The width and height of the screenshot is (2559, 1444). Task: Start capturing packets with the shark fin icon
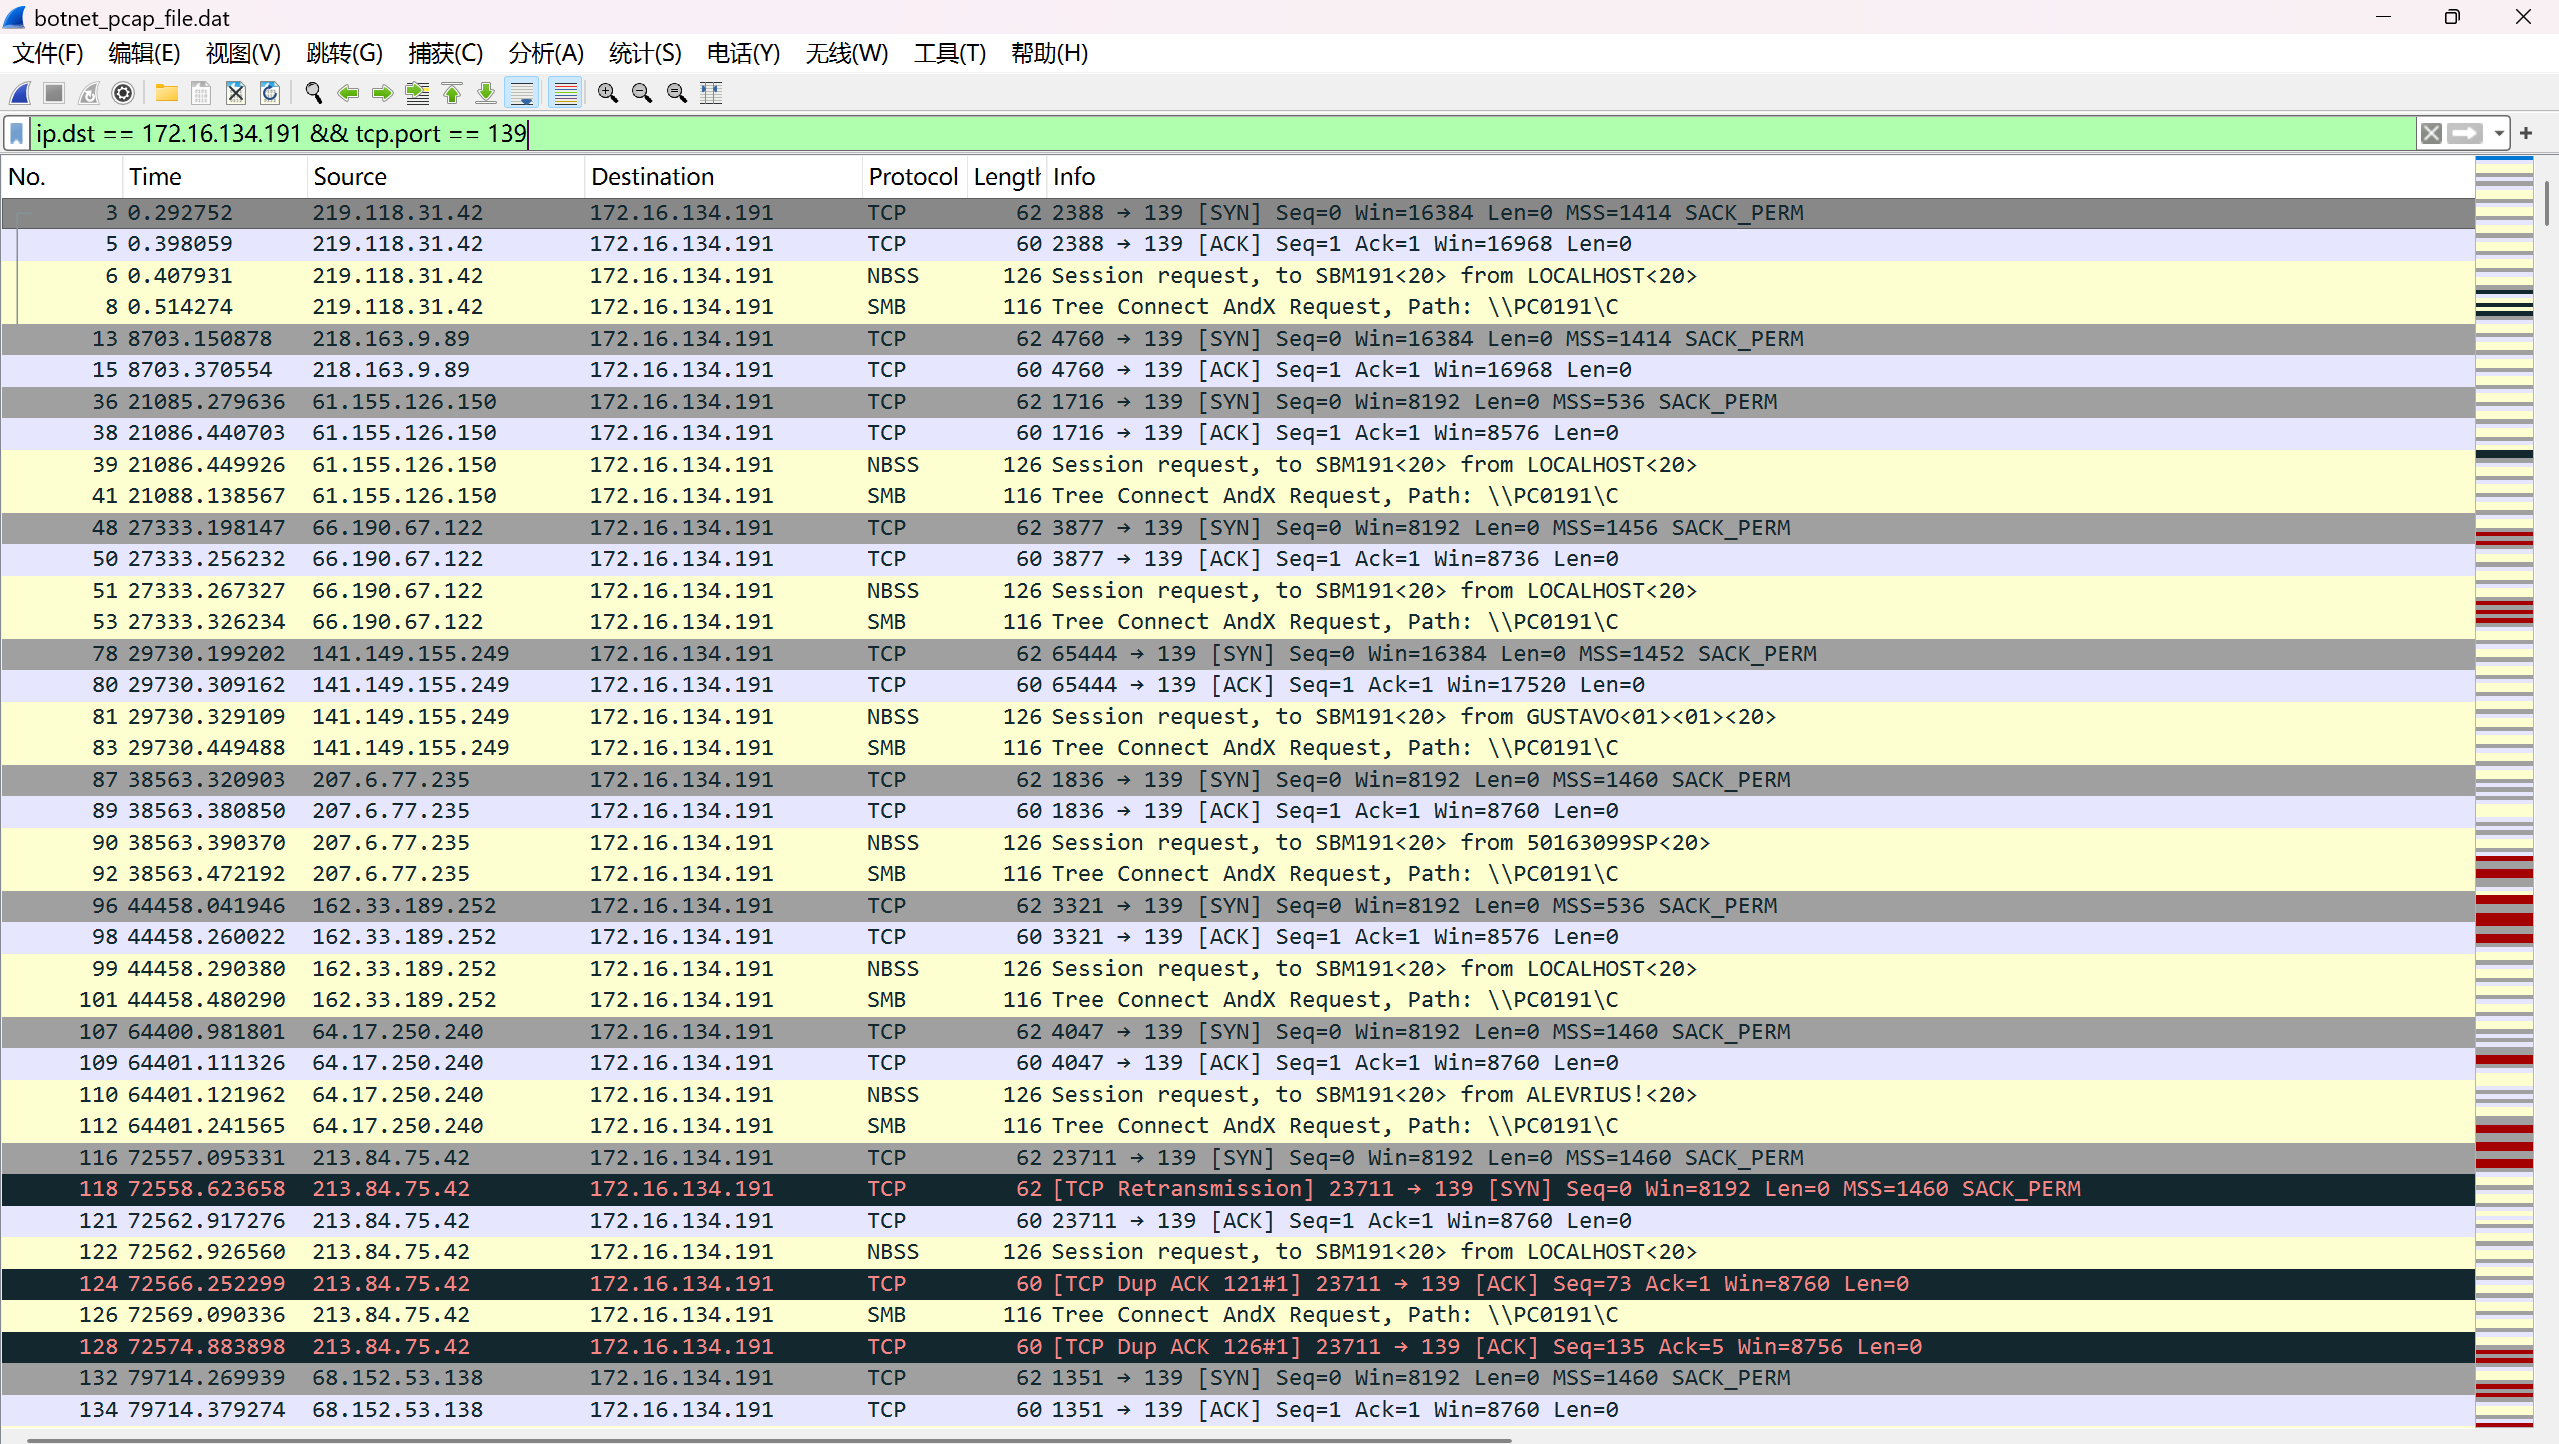[x=20, y=93]
